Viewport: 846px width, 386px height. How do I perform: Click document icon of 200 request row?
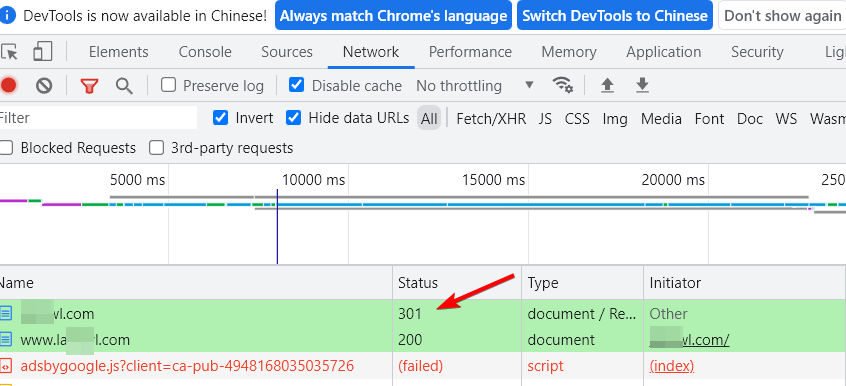(6, 340)
